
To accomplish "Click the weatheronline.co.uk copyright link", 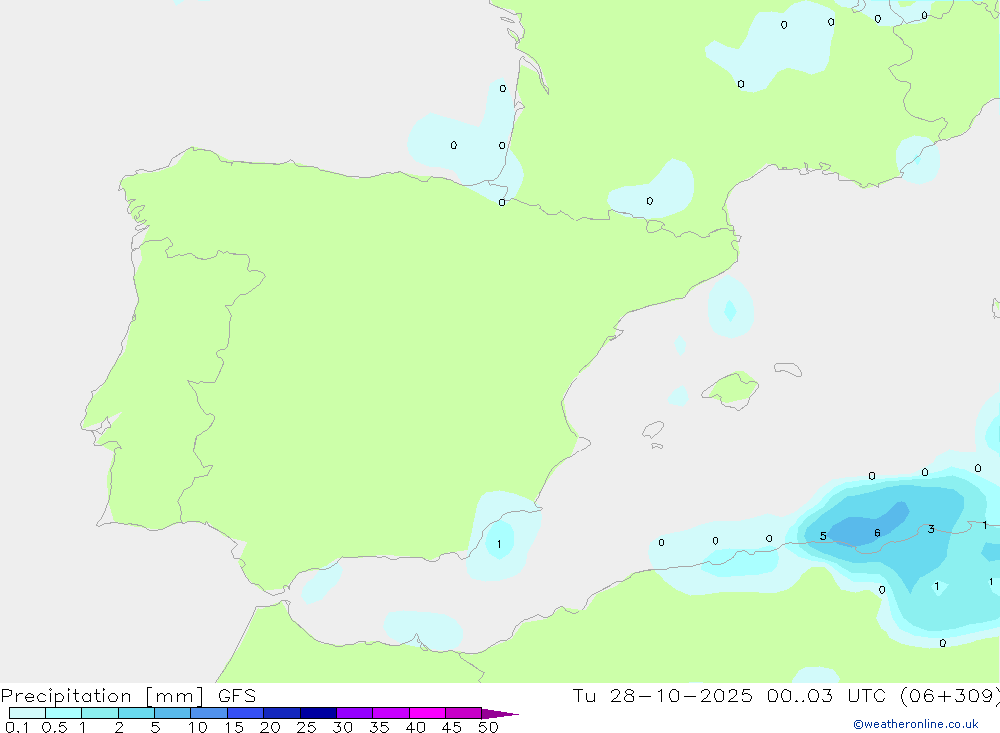I will pyautogui.click(x=916, y=724).
